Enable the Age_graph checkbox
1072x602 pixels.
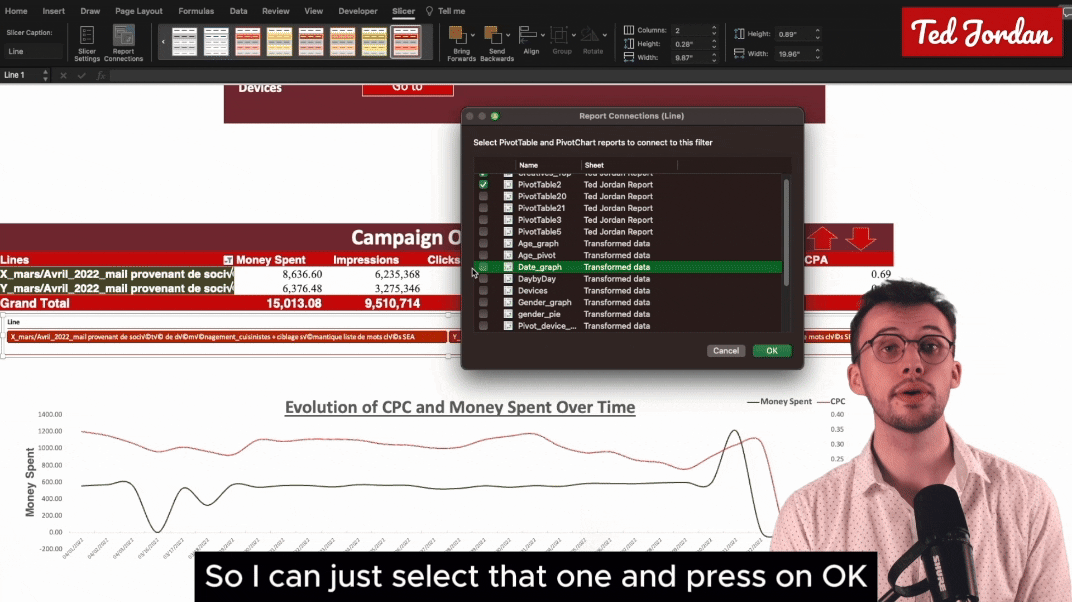[483, 244]
